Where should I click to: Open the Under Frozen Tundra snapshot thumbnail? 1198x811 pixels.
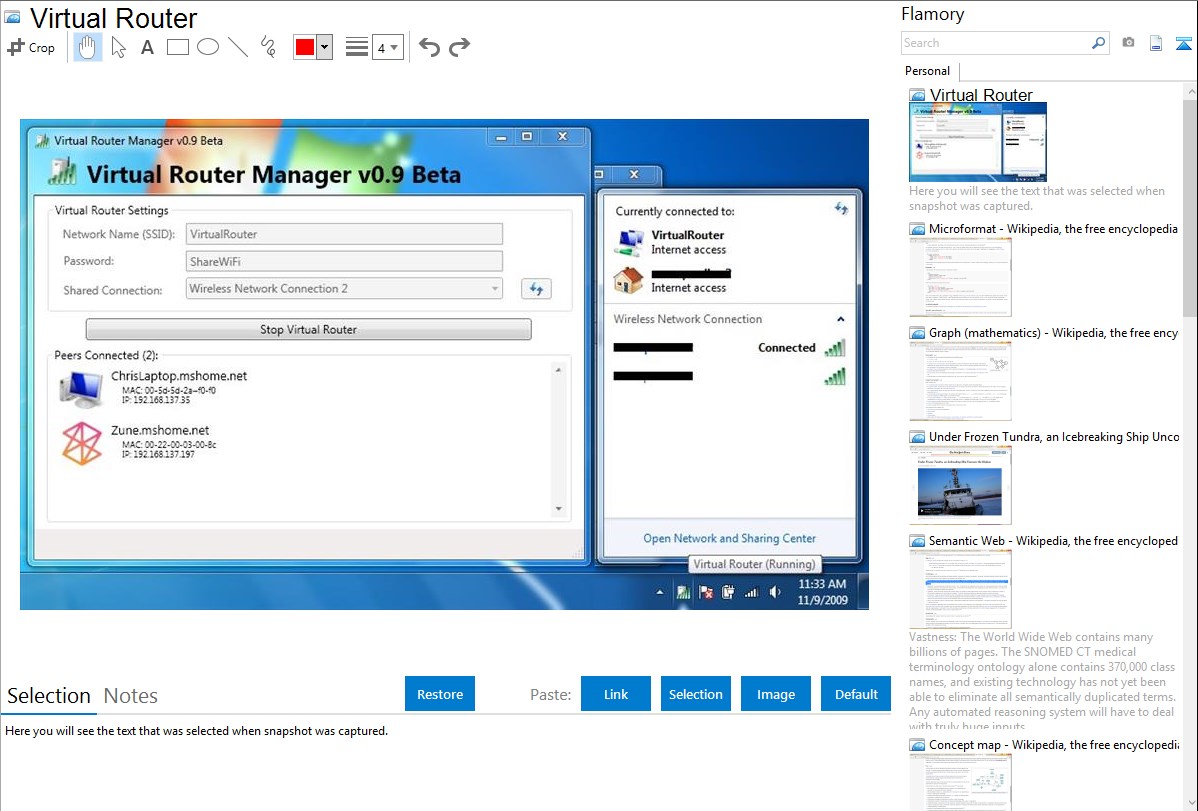(960, 485)
